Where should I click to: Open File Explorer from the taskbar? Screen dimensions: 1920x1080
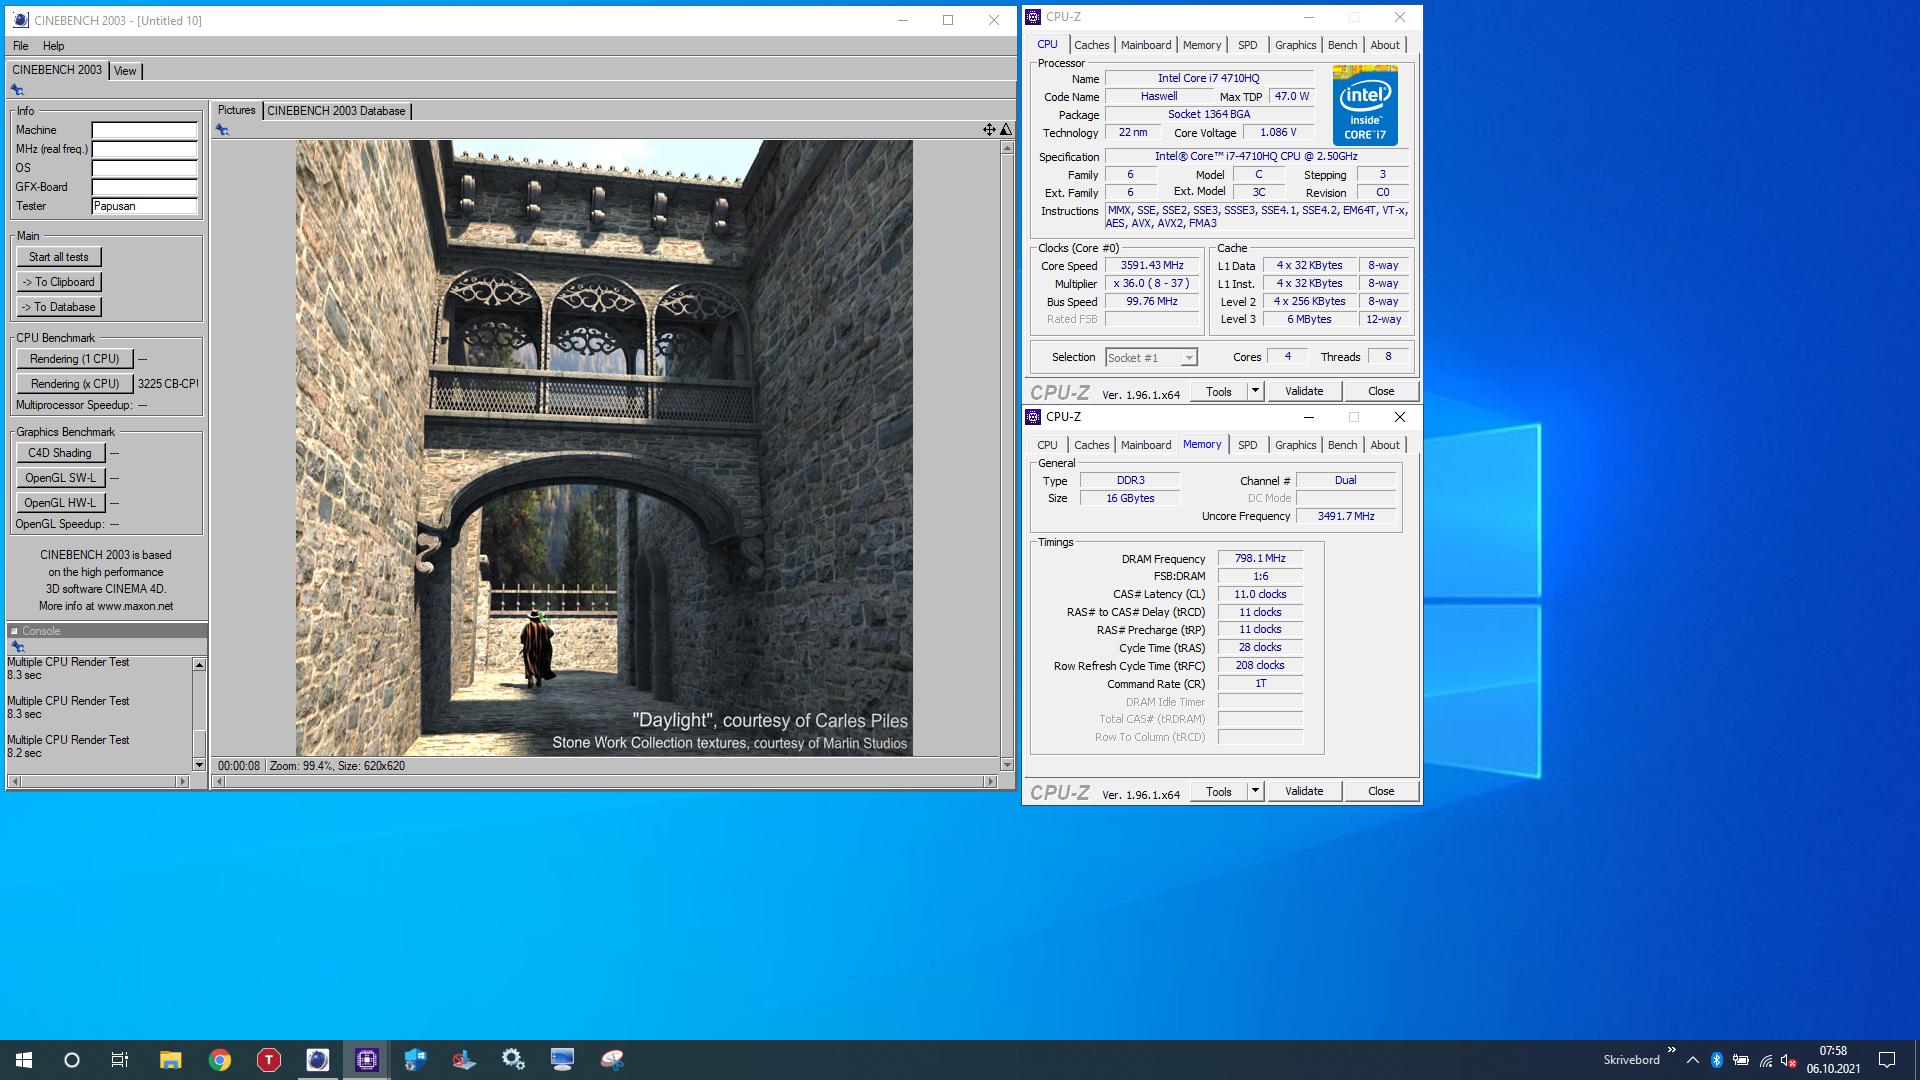pos(171,1060)
